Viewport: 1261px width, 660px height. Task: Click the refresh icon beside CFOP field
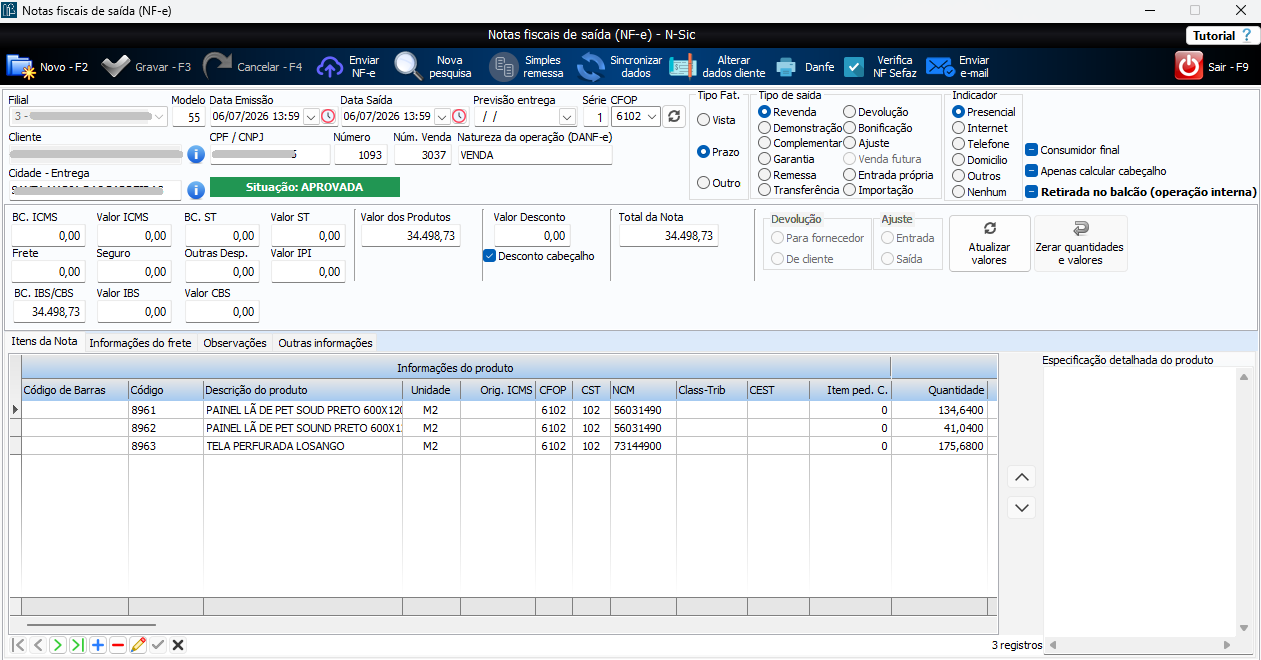674,116
